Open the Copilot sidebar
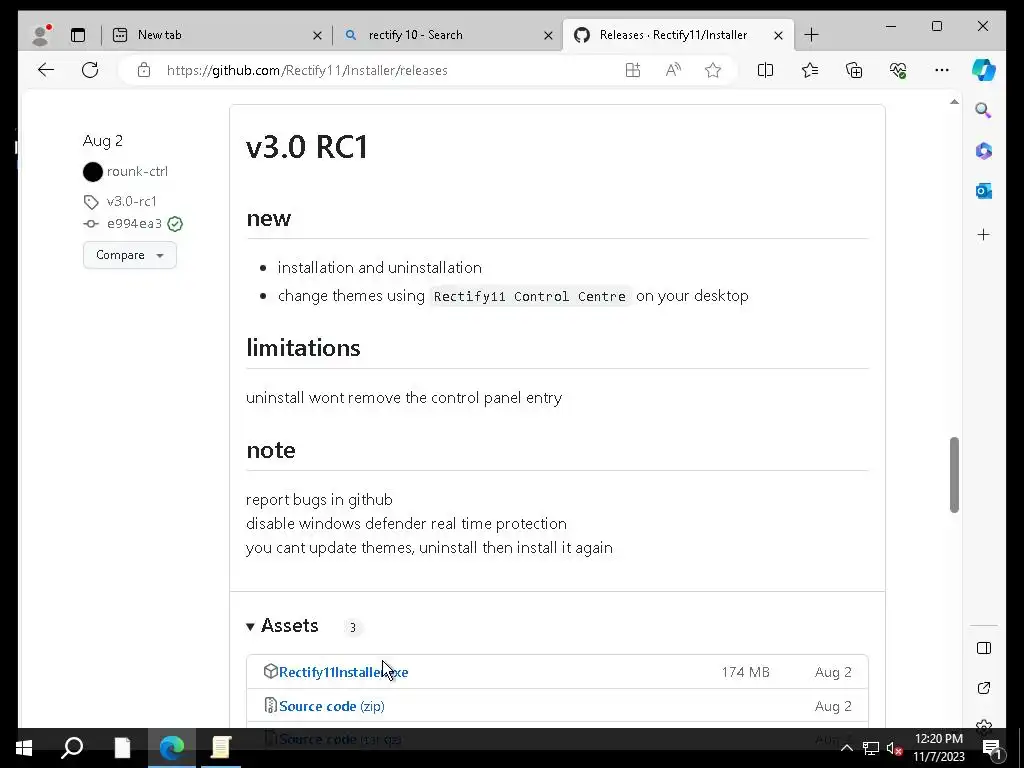Screen dimensions: 1024x768 (x=984, y=70)
